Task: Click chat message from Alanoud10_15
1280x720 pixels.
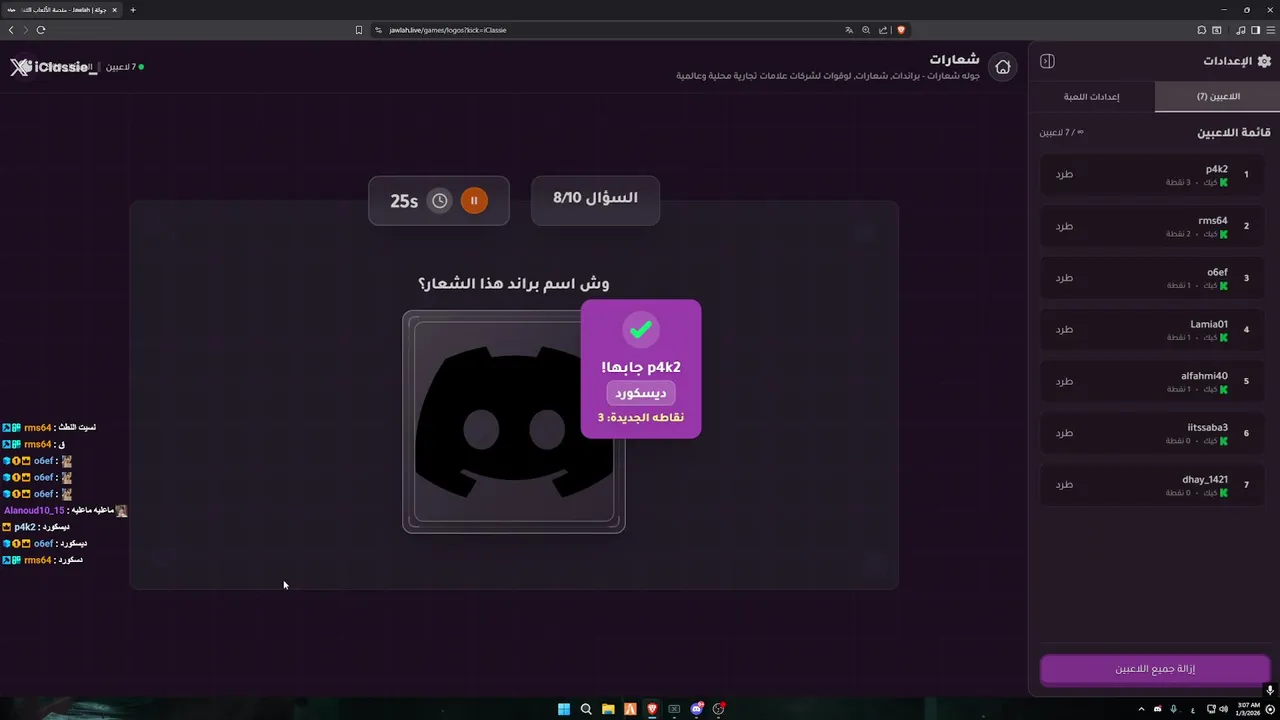Action: [65, 510]
